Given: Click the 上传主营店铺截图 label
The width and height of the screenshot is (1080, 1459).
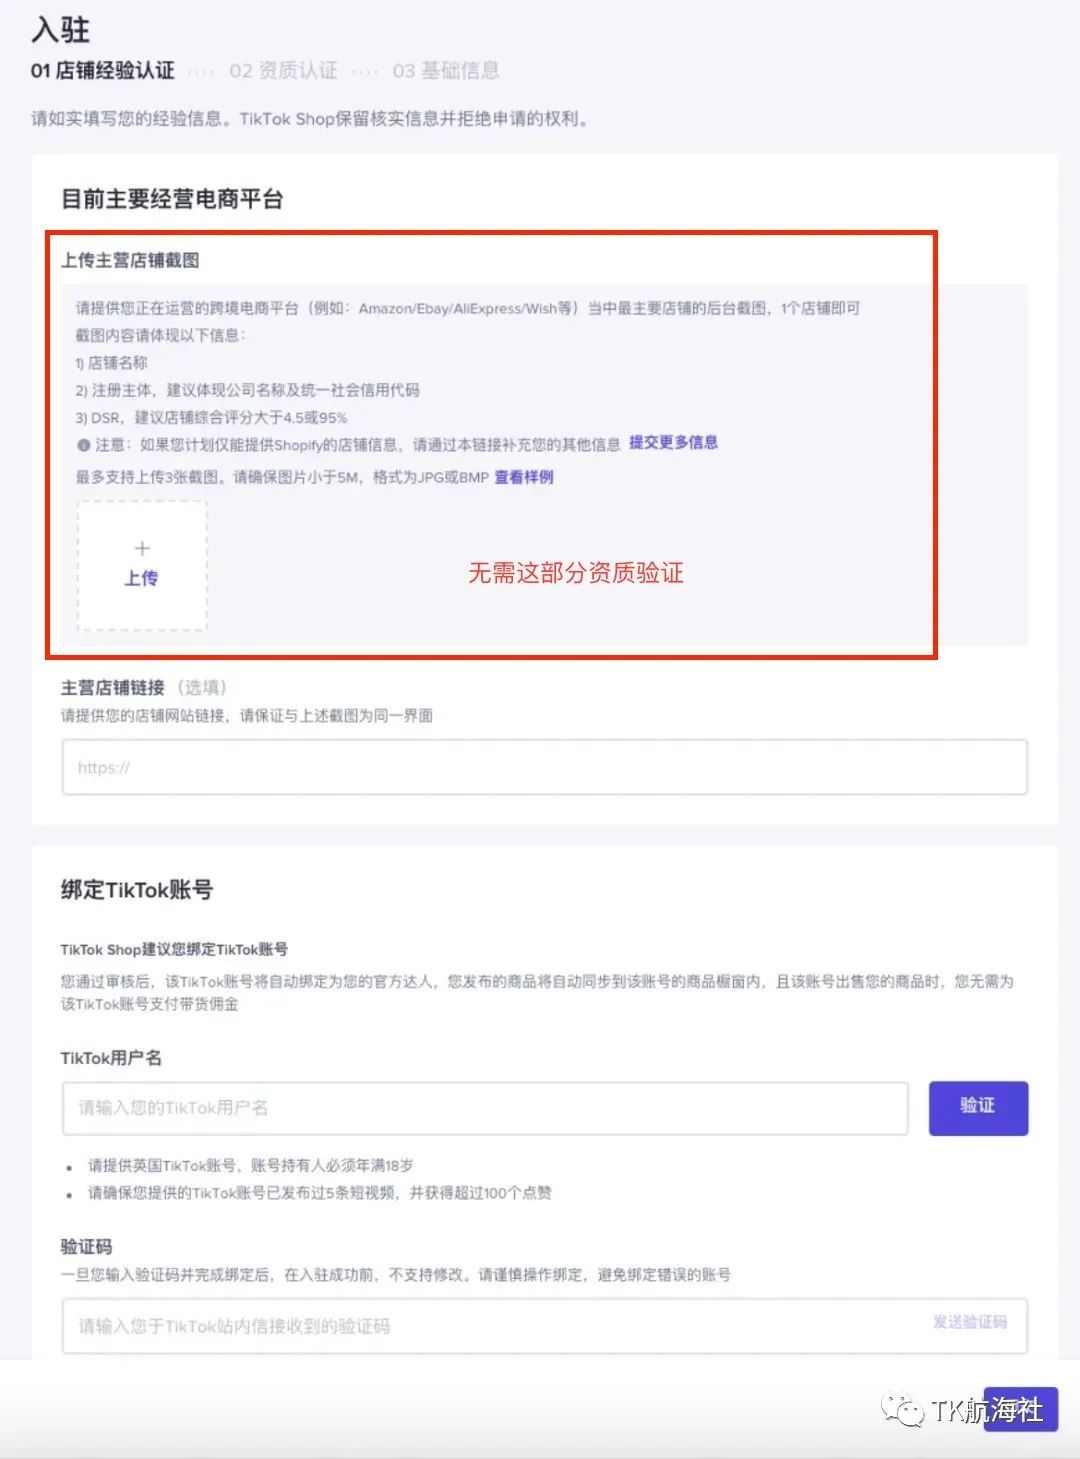Looking at the screenshot, I should (x=130, y=260).
